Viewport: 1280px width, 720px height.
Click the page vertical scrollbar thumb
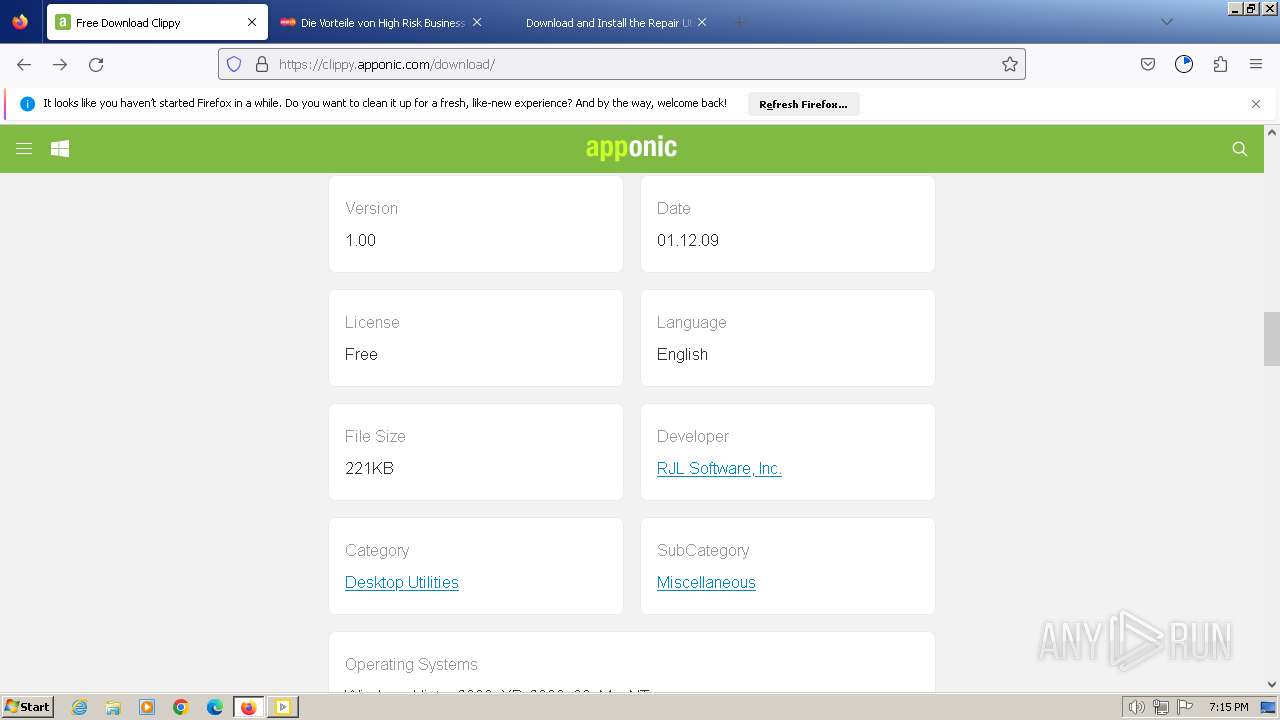click(x=1272, y=339)
